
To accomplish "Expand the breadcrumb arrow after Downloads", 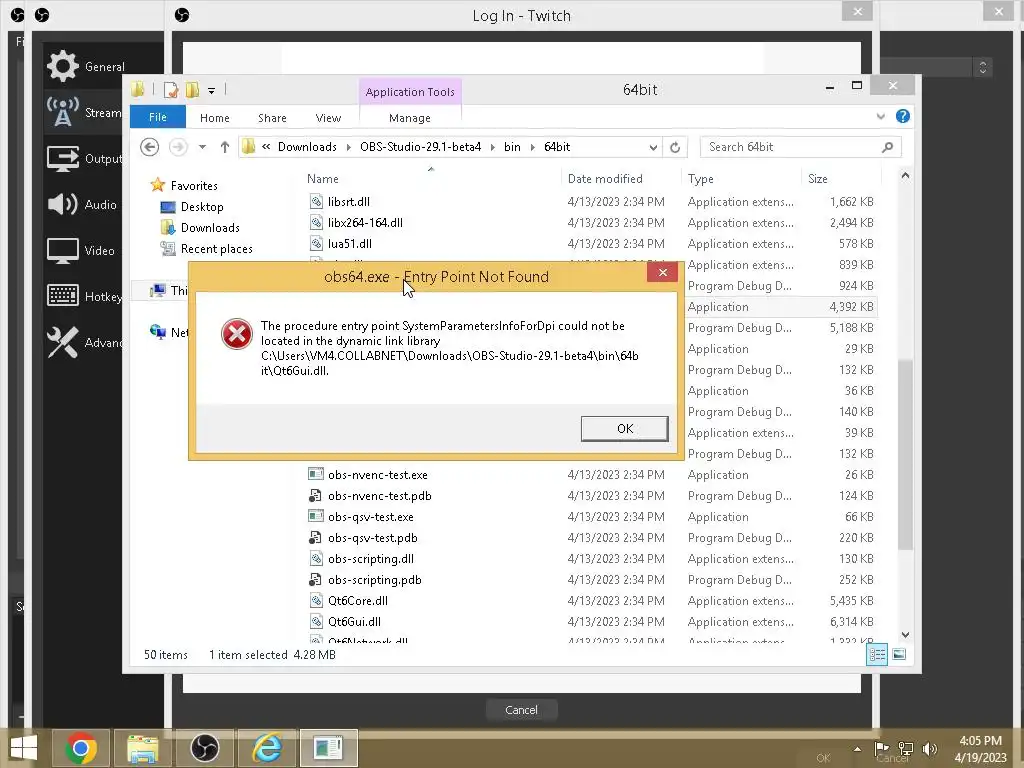I will (348, 148).
